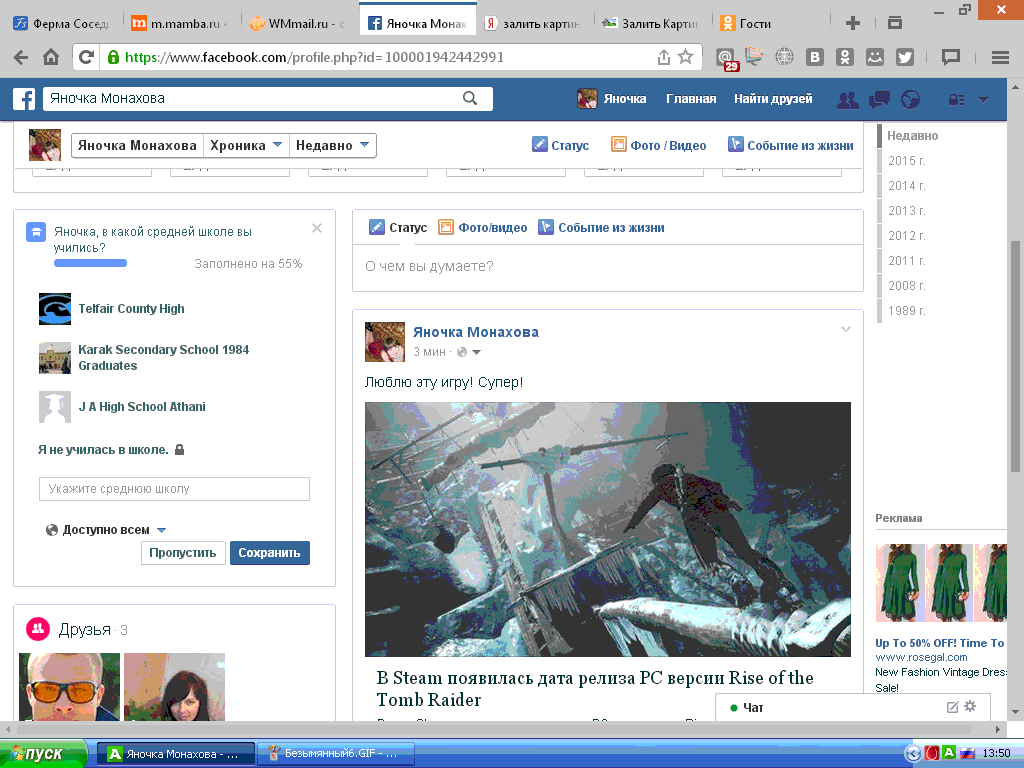Click the smiley face extension icon
This screenshot has width=1024, height=768.
(x=874, y=57)
